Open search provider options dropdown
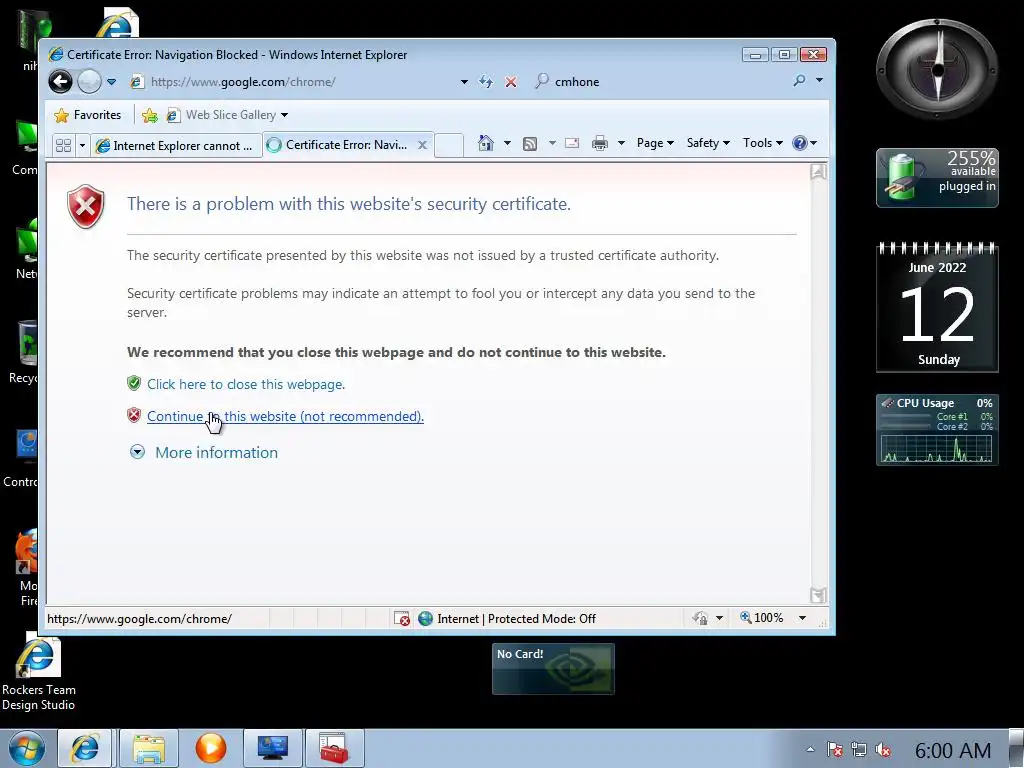1024x768 pixels. tap(819, 80)
